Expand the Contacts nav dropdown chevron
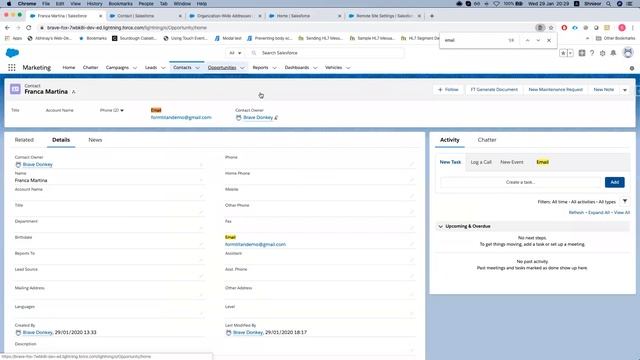 click(x=198, y=68)
